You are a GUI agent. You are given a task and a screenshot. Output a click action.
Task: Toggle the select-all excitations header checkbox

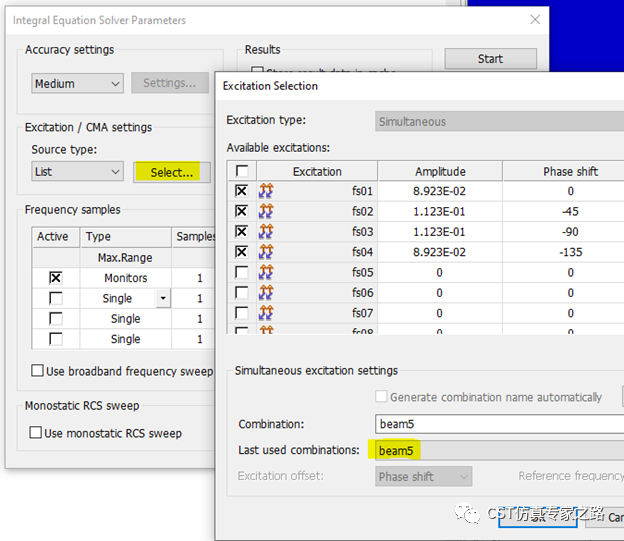coord(242,171)
